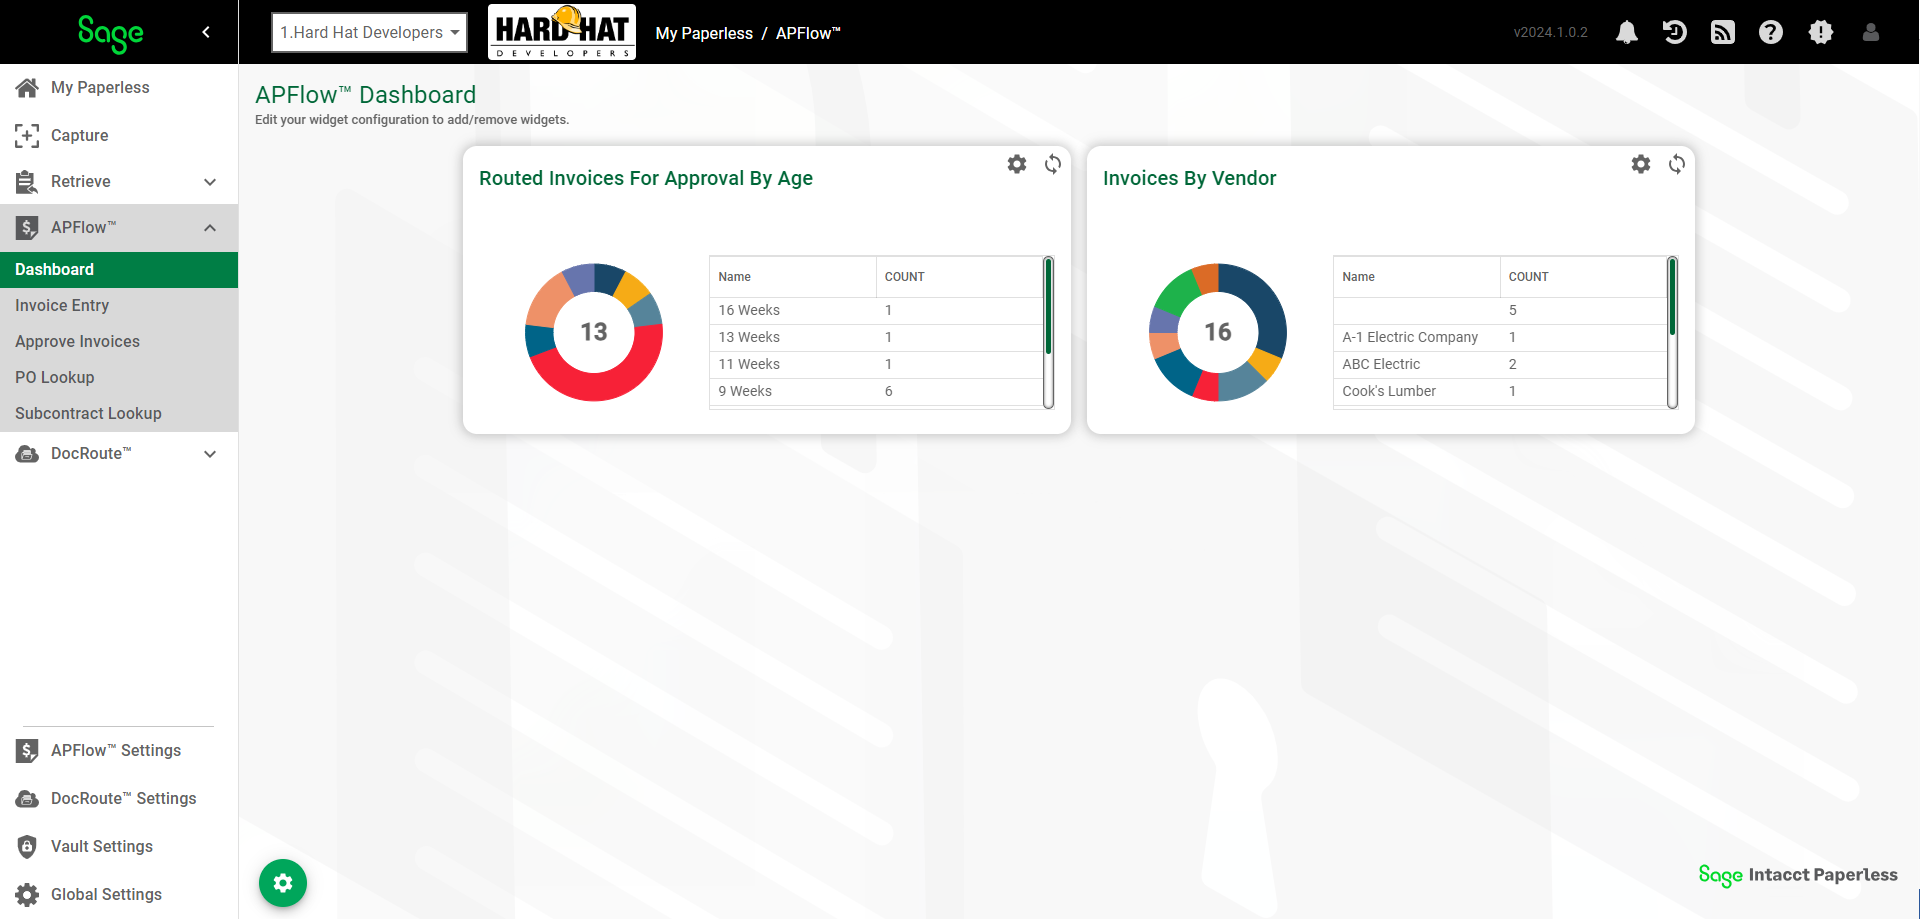Open the alert badge icon in header
This screenshot has width=1920, height=919.
click(1821, 32)
